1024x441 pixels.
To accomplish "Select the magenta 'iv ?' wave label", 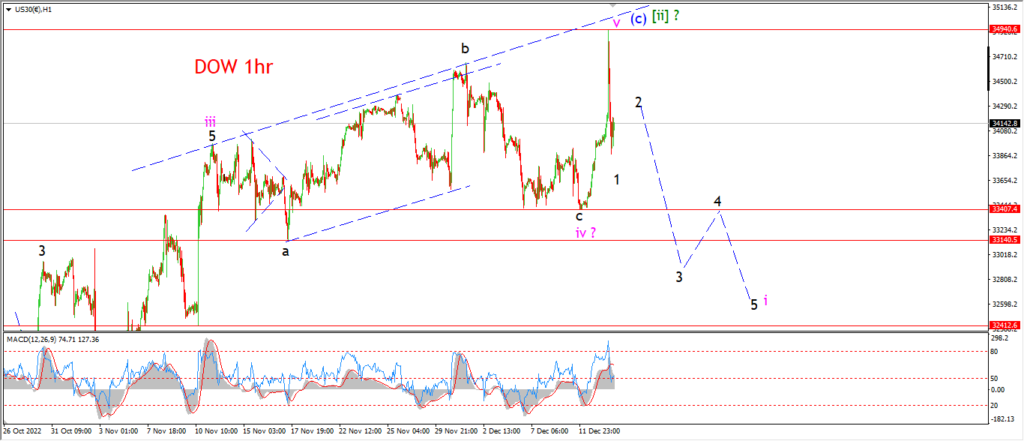I will pos(585,233).
